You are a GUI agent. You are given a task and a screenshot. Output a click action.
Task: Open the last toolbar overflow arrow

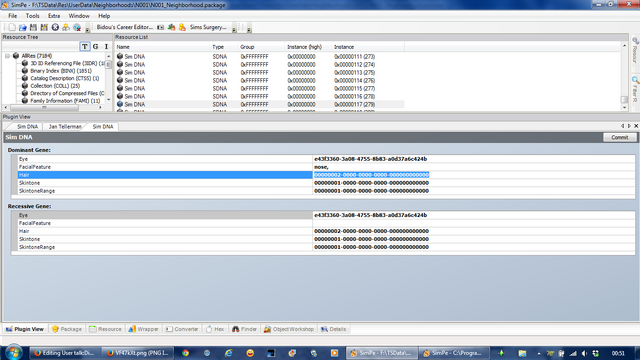click(249, 29)
